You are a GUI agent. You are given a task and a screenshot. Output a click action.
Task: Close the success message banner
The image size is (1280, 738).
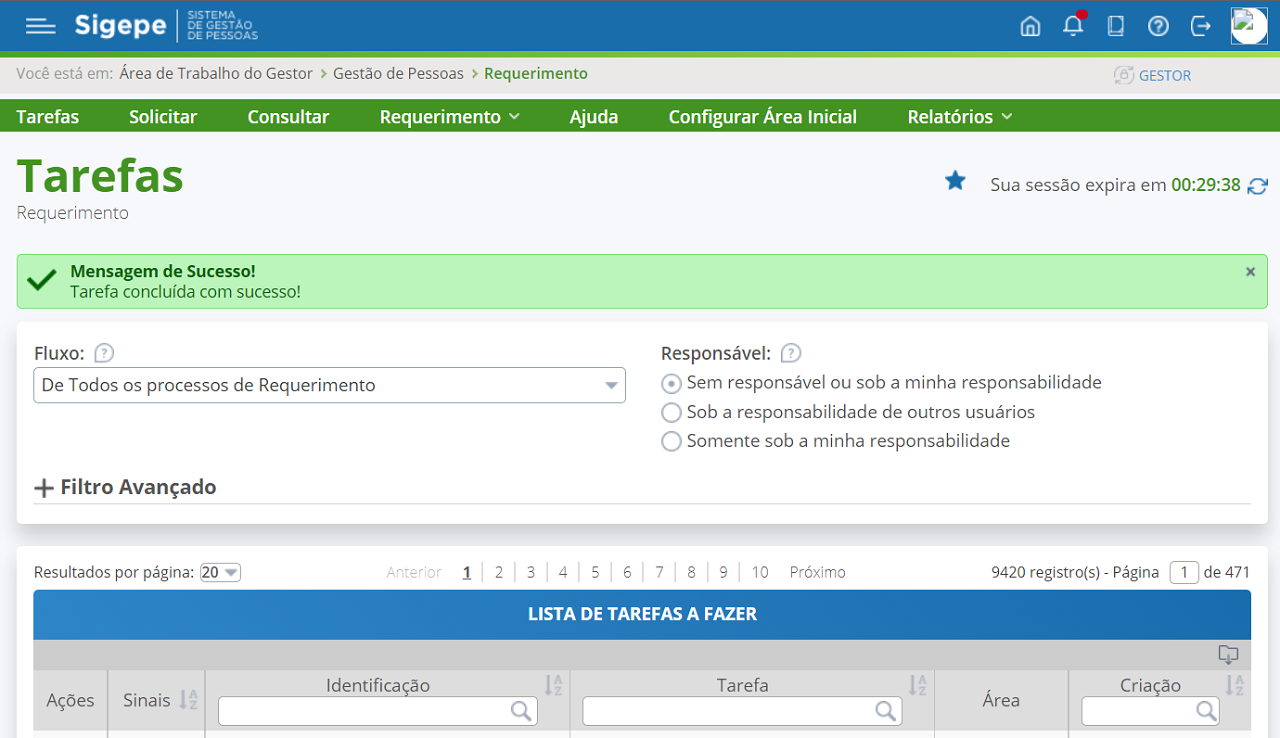coord(1250,271)
